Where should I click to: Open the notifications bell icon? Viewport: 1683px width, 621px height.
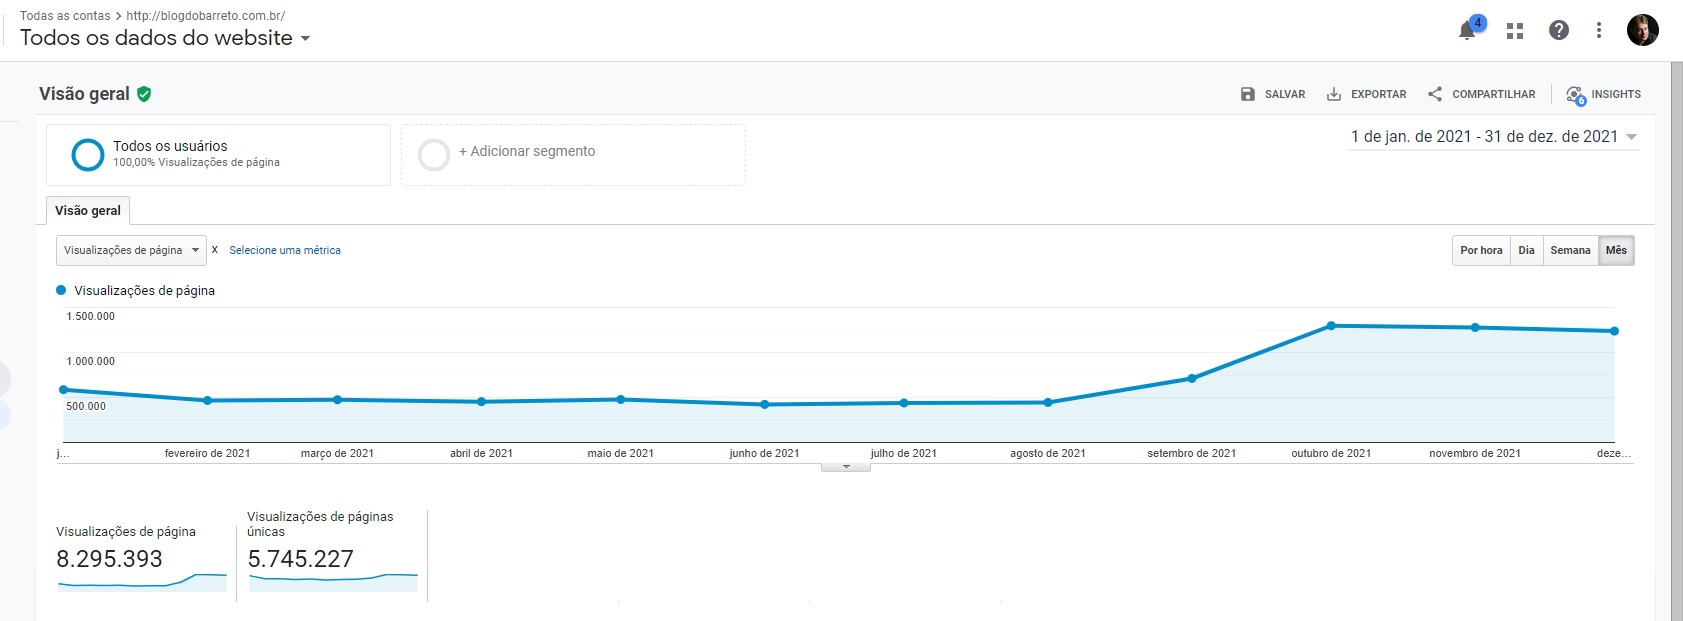(x=1467, y=30)
